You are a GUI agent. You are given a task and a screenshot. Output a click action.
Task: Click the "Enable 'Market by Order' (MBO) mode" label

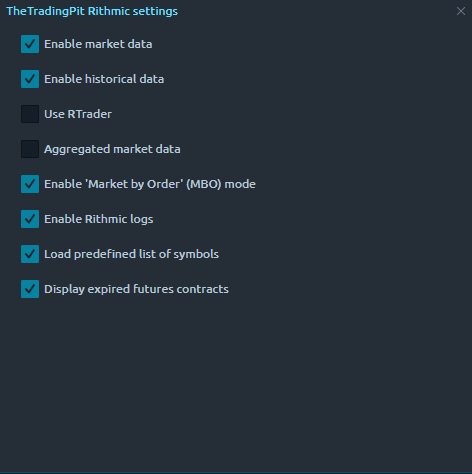click(150, 184)
